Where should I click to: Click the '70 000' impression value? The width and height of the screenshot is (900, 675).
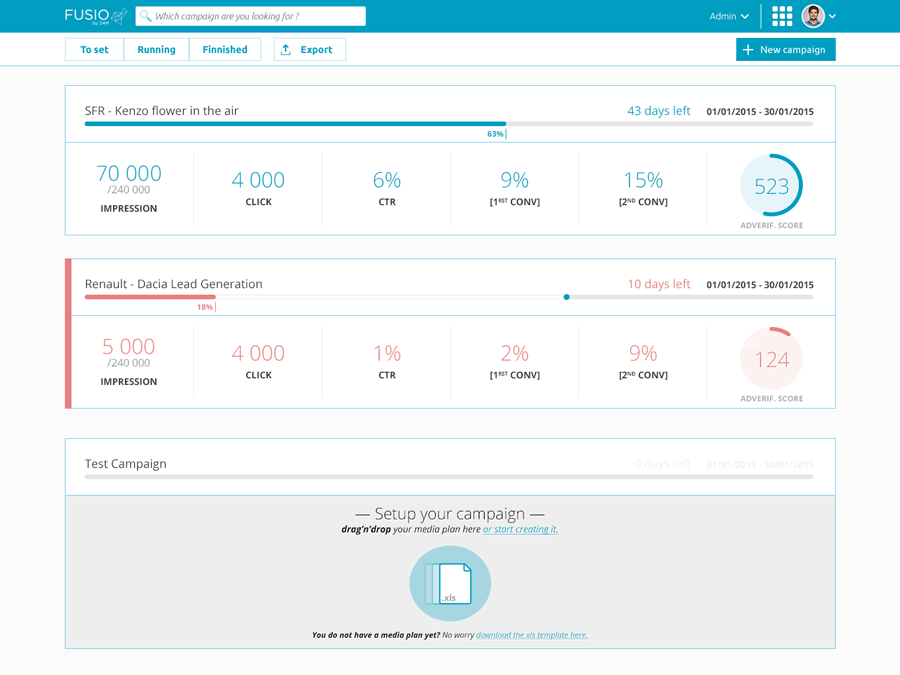(129, 173)
